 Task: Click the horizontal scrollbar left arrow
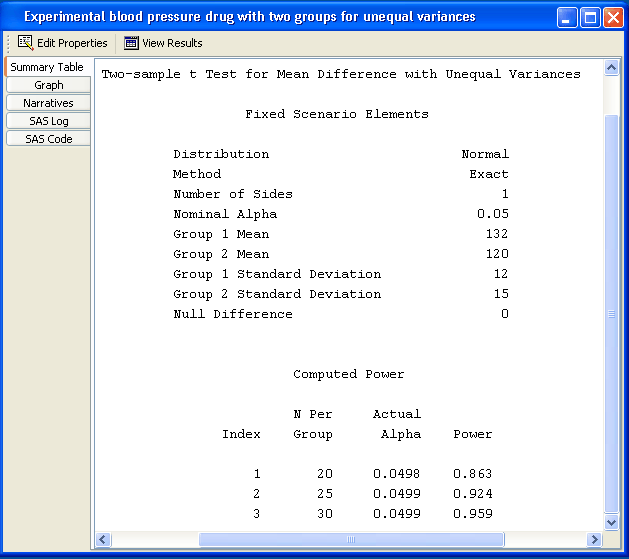[x=103, y=539]
